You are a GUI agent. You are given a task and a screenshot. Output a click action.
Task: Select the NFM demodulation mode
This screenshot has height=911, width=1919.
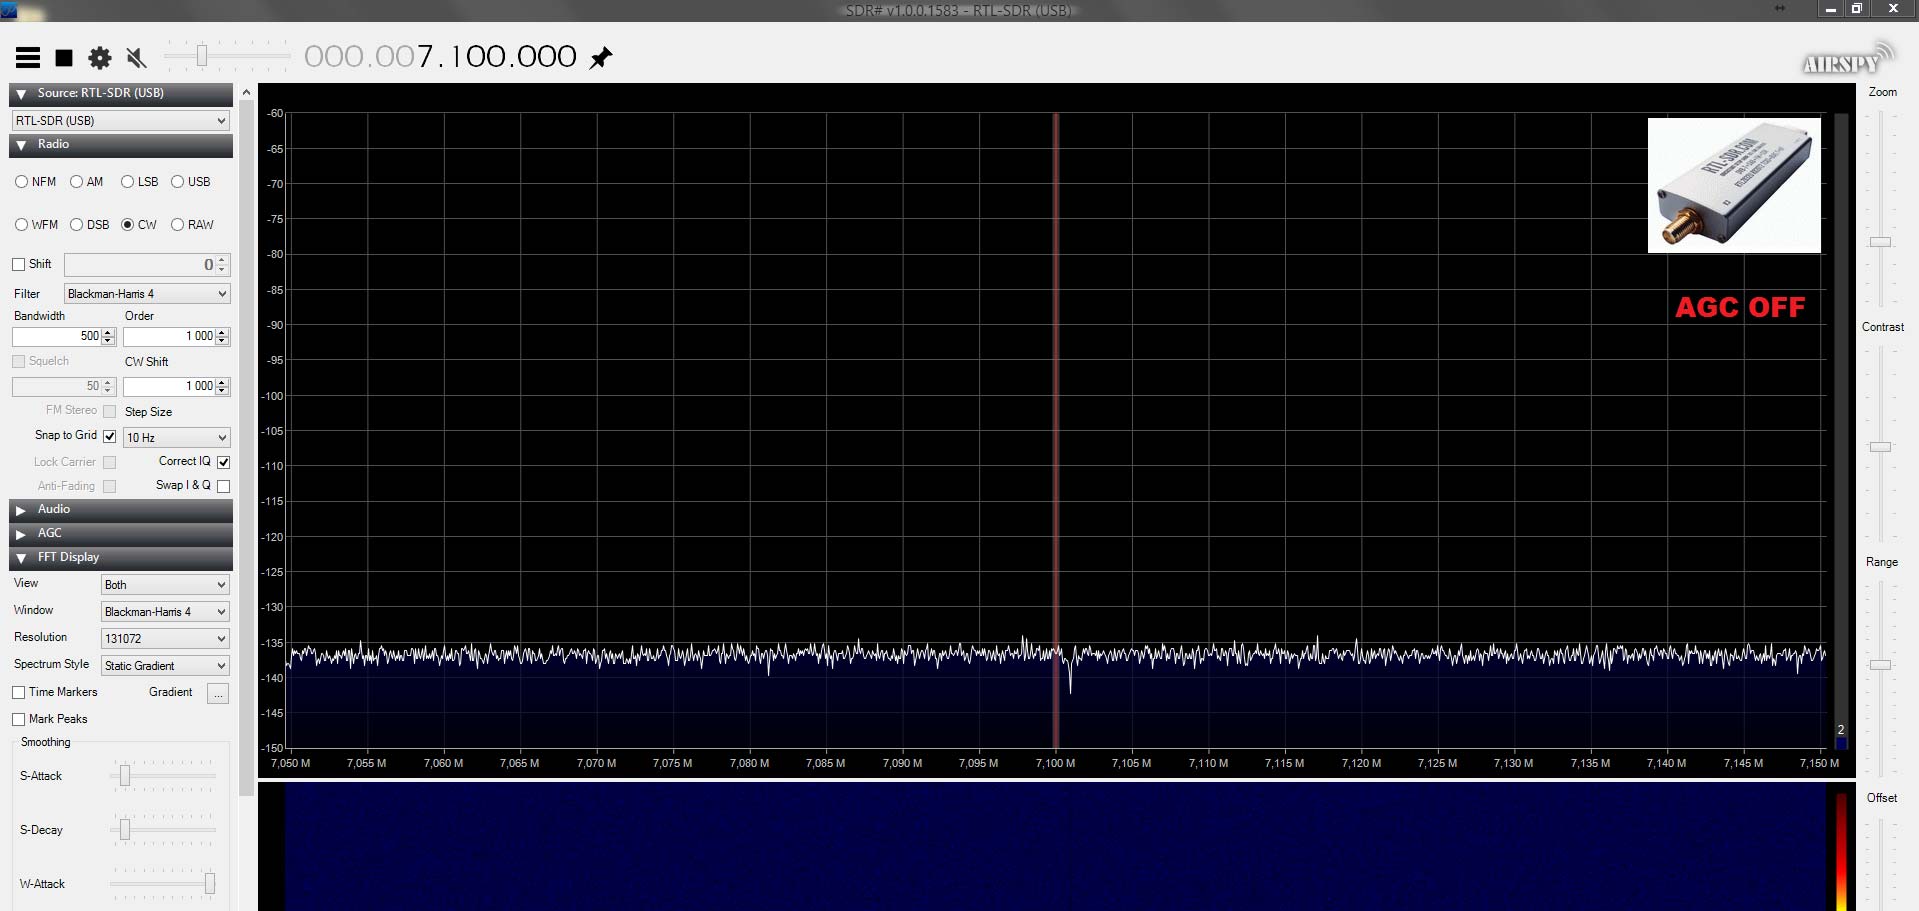22,182
